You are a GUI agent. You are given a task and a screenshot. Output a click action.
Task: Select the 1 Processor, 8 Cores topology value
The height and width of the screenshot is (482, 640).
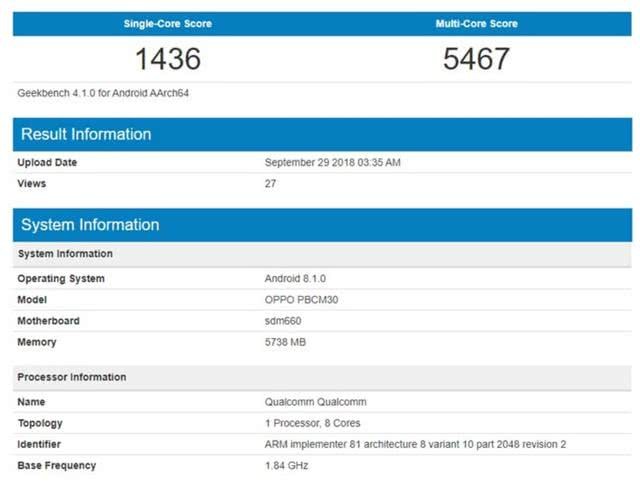pyautogui.click(x=313, y=423)
